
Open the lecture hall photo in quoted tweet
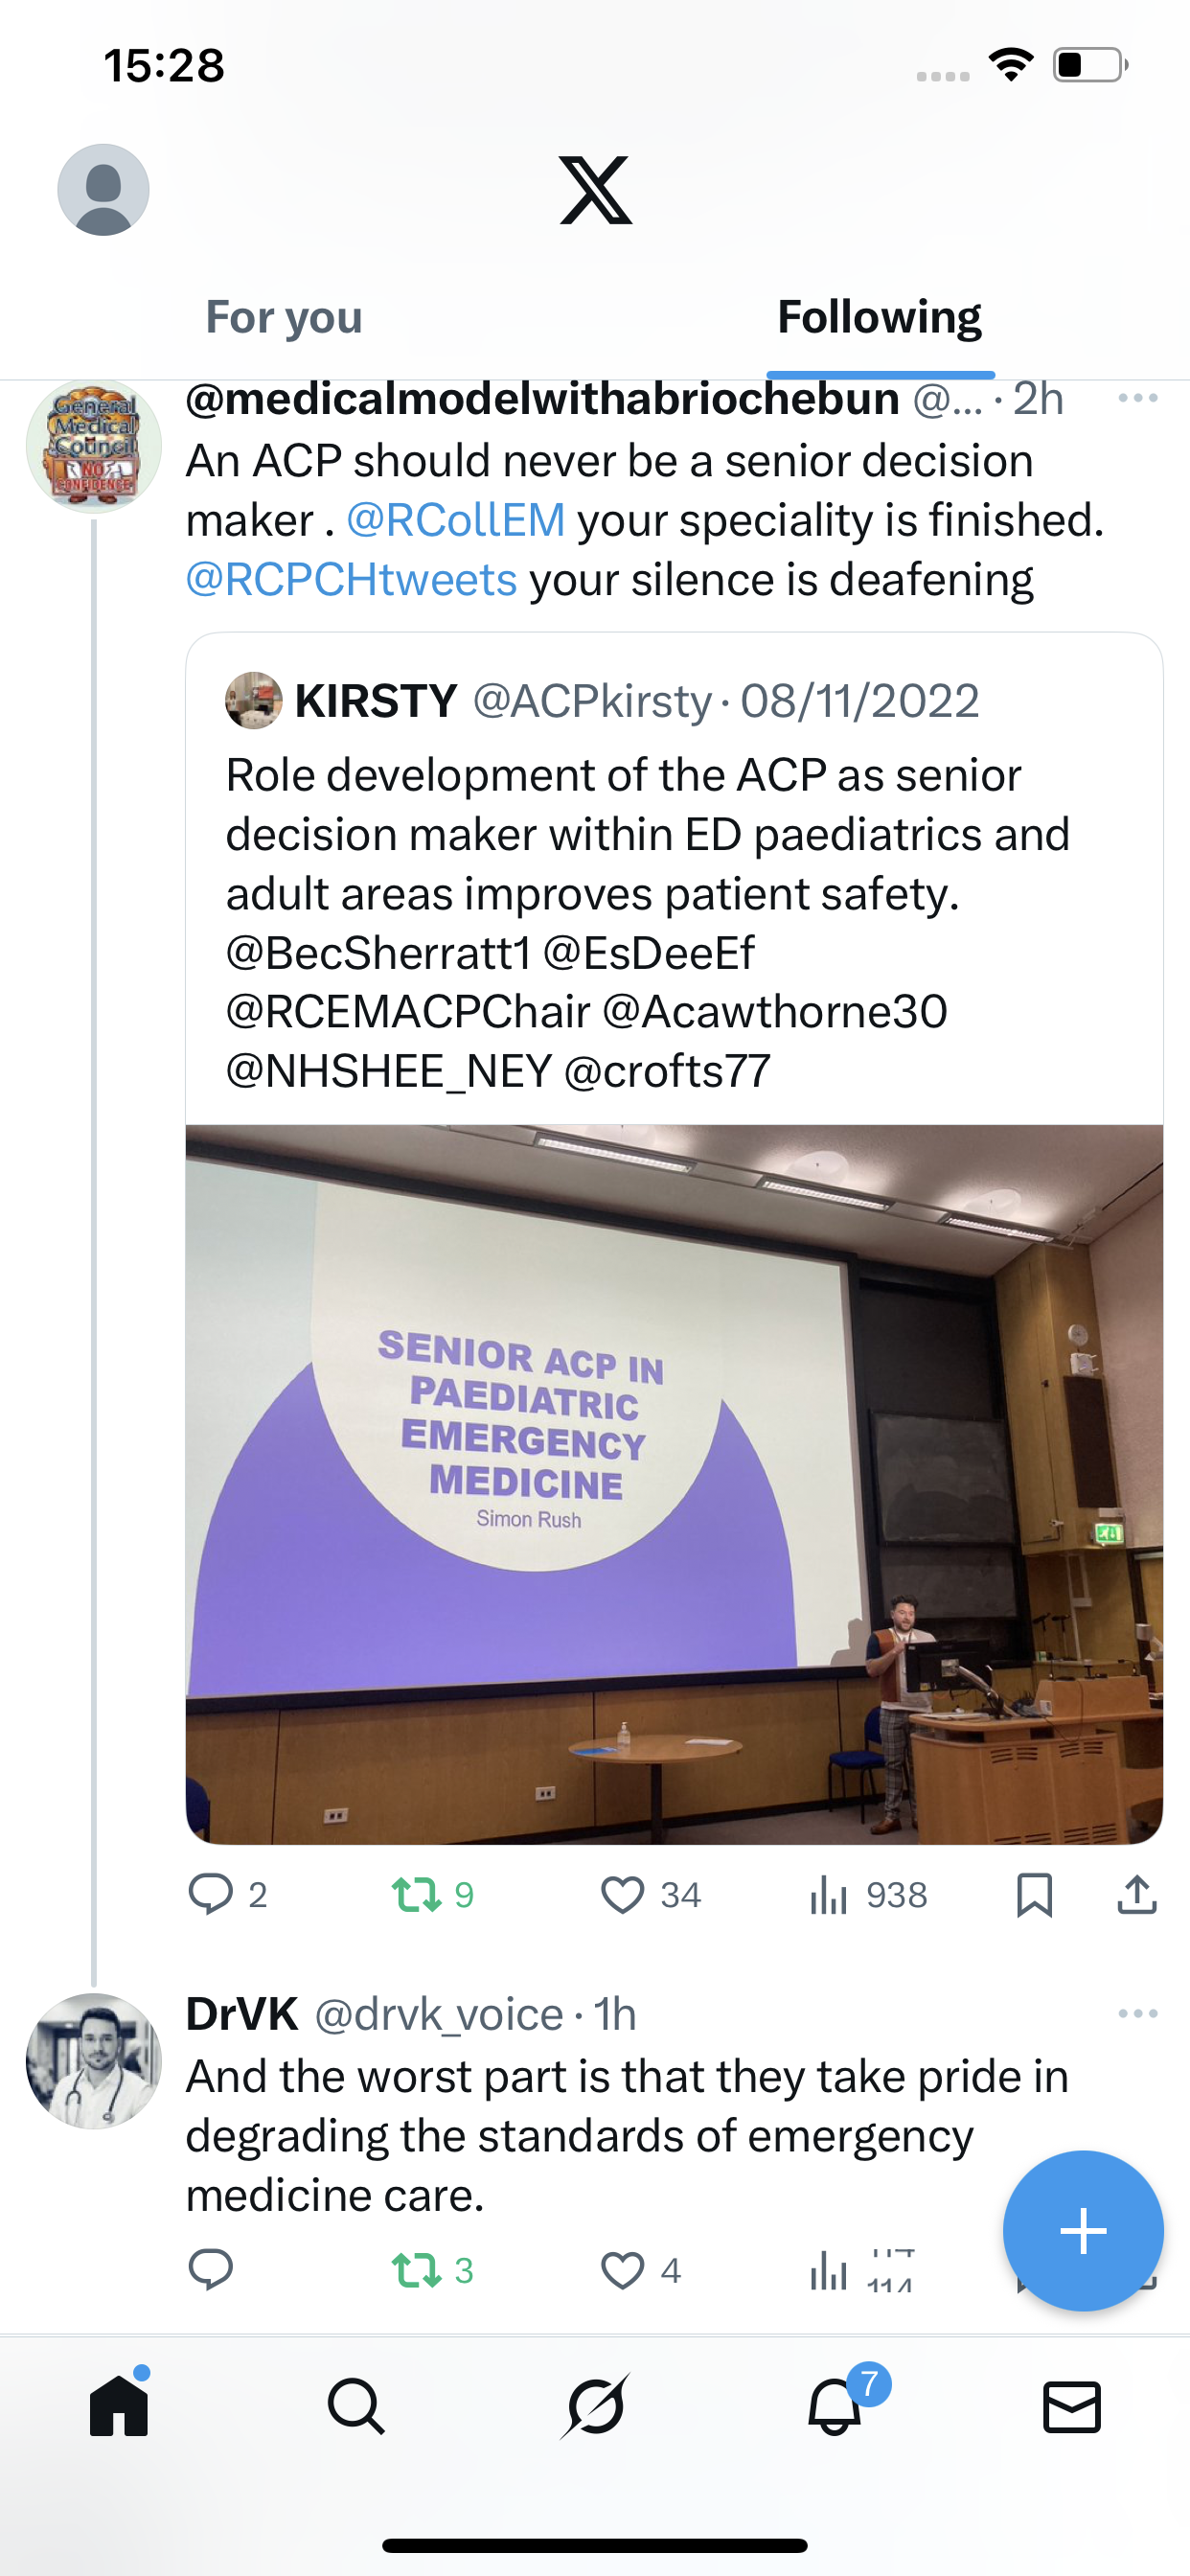point(674,1483)
